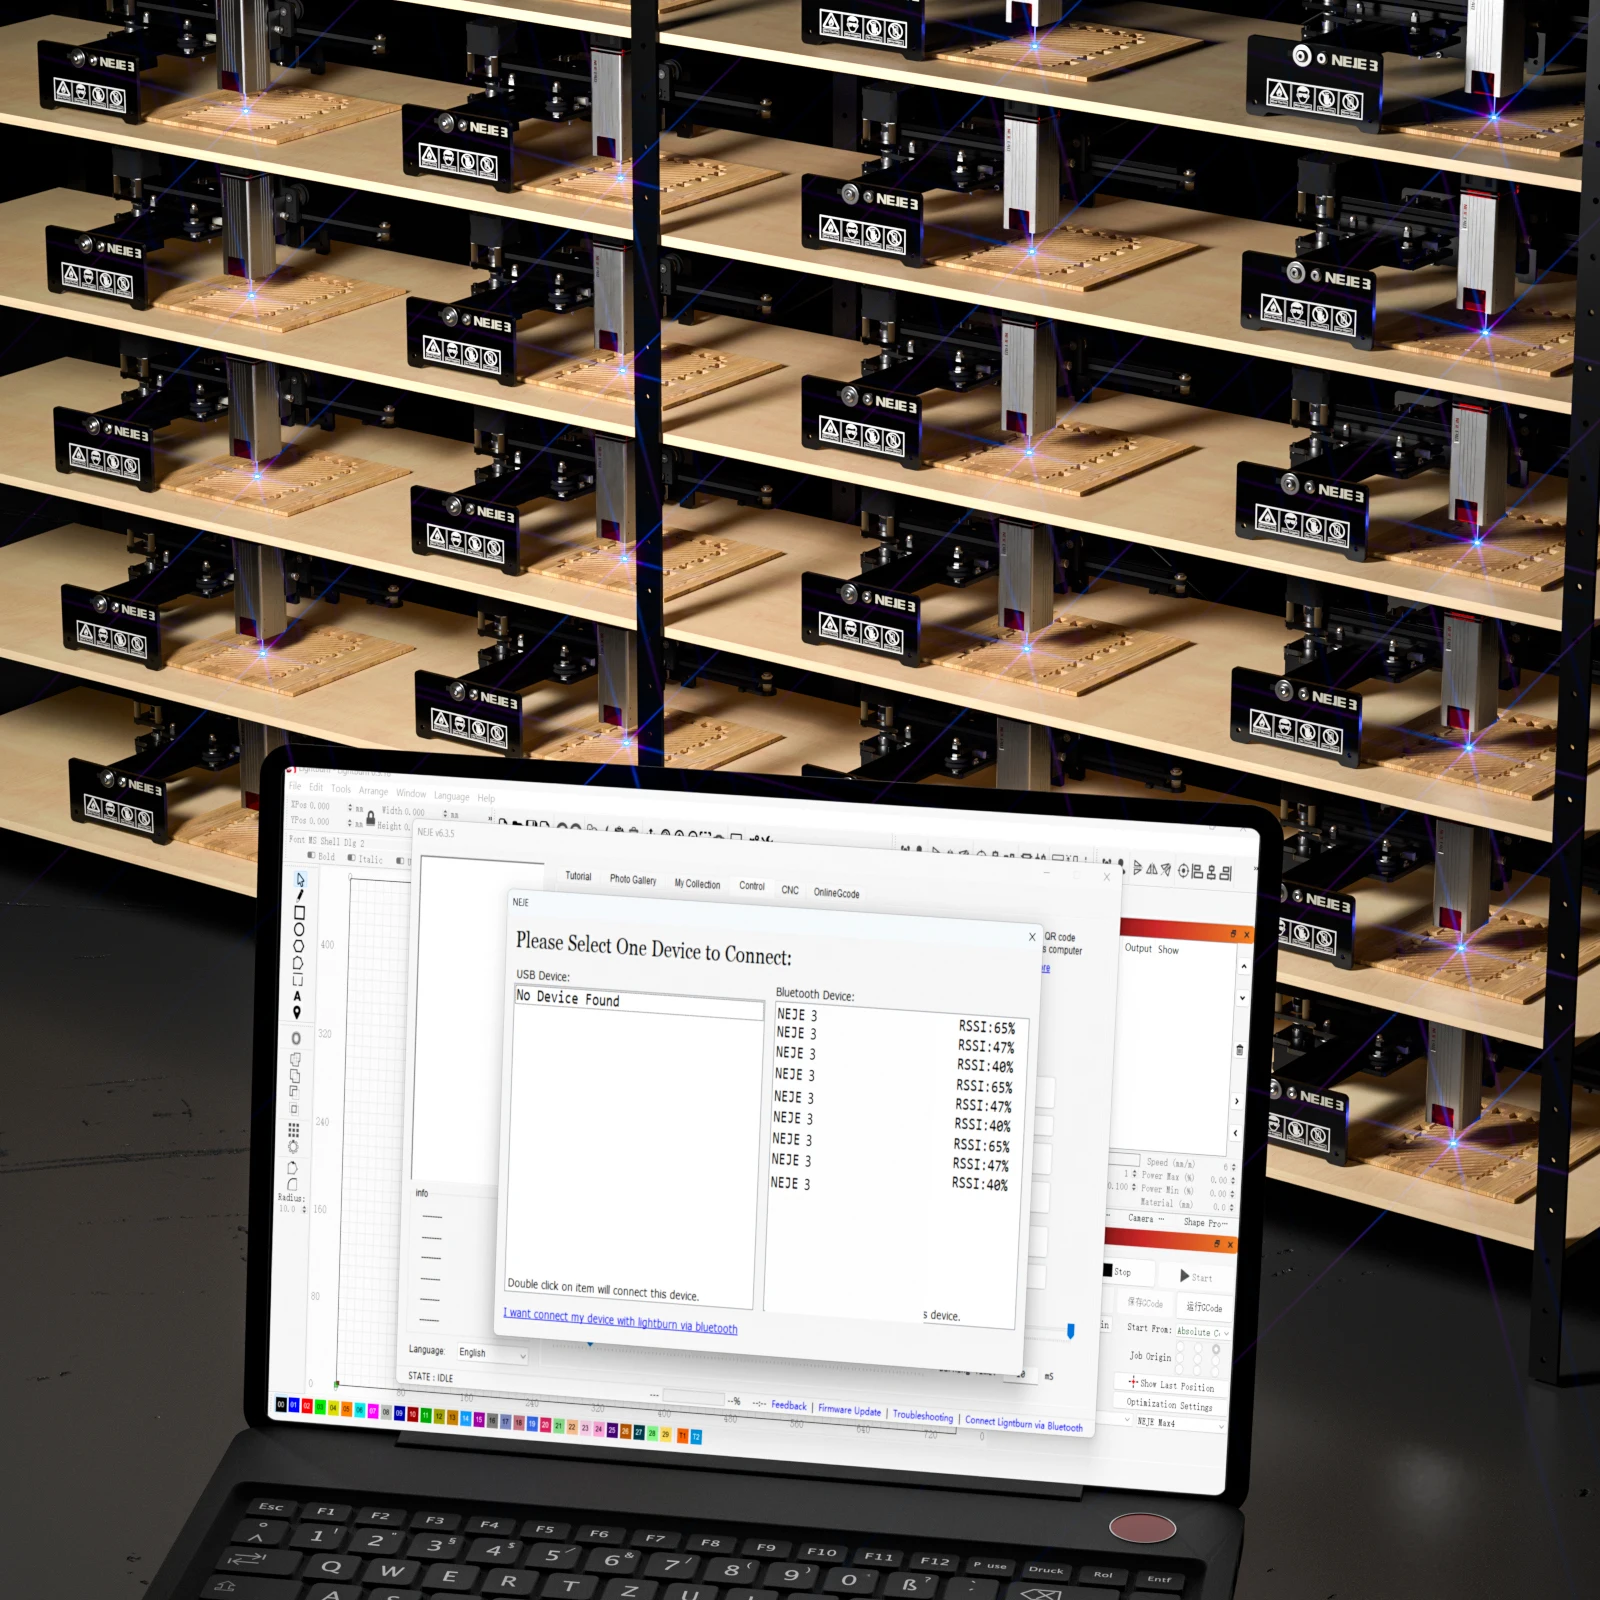Toggle Bold in the font toolbar

(x=322, y=857)
